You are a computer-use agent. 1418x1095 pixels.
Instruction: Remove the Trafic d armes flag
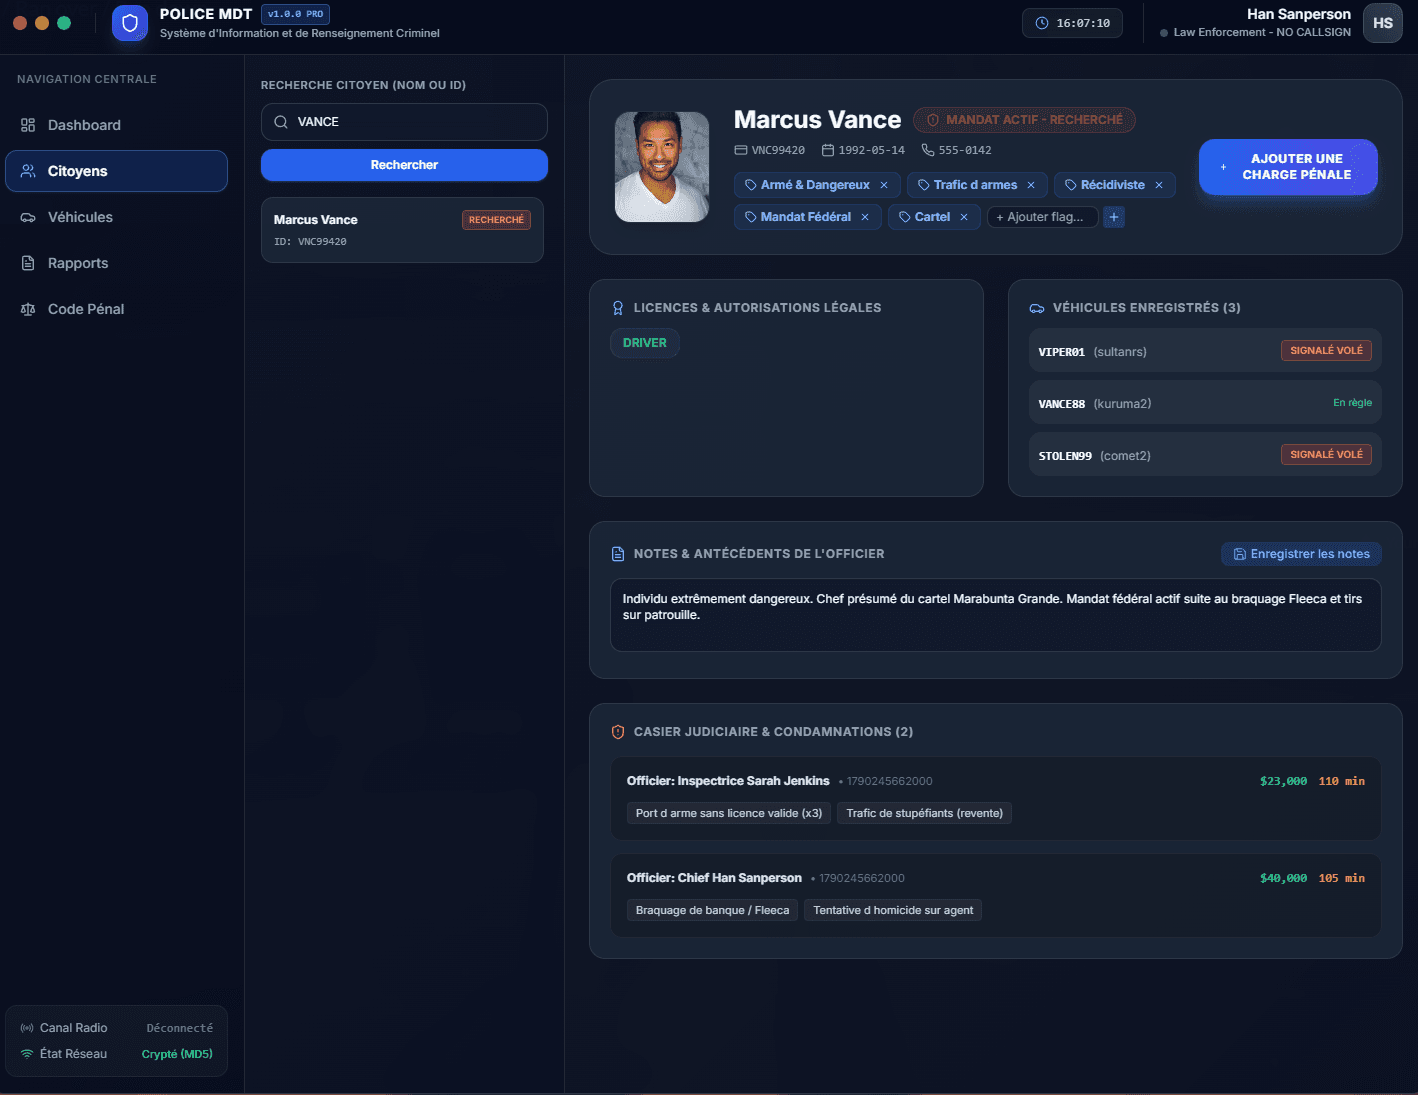1031,185
